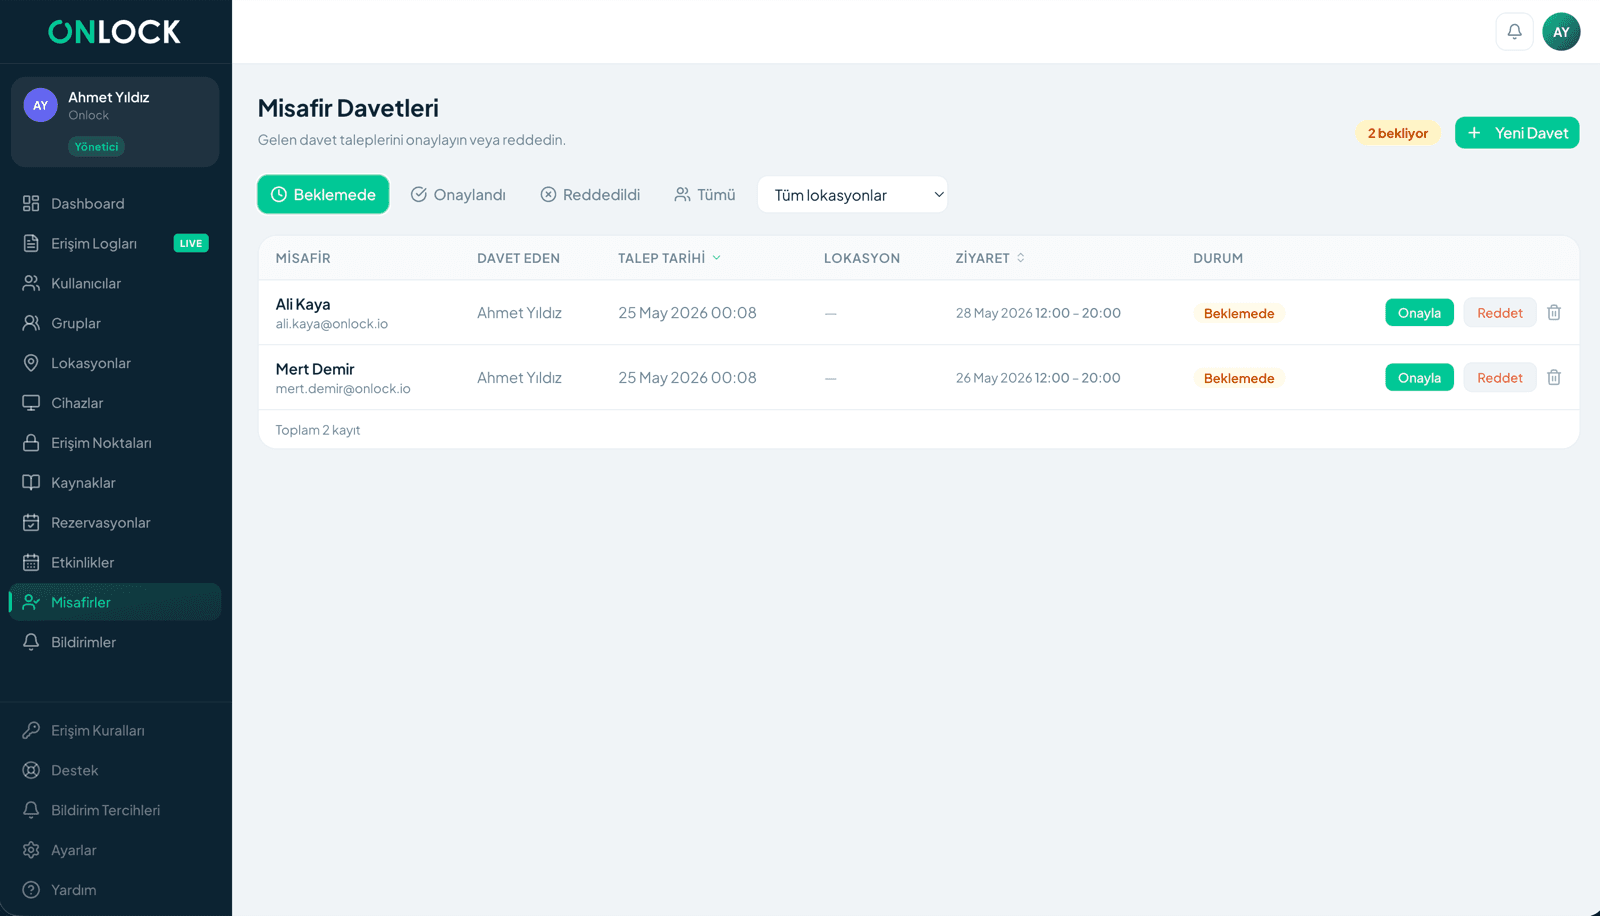1600x916 pixels.
Task: Open the notifications bell in top bar
Action: tap(1514, 32)
